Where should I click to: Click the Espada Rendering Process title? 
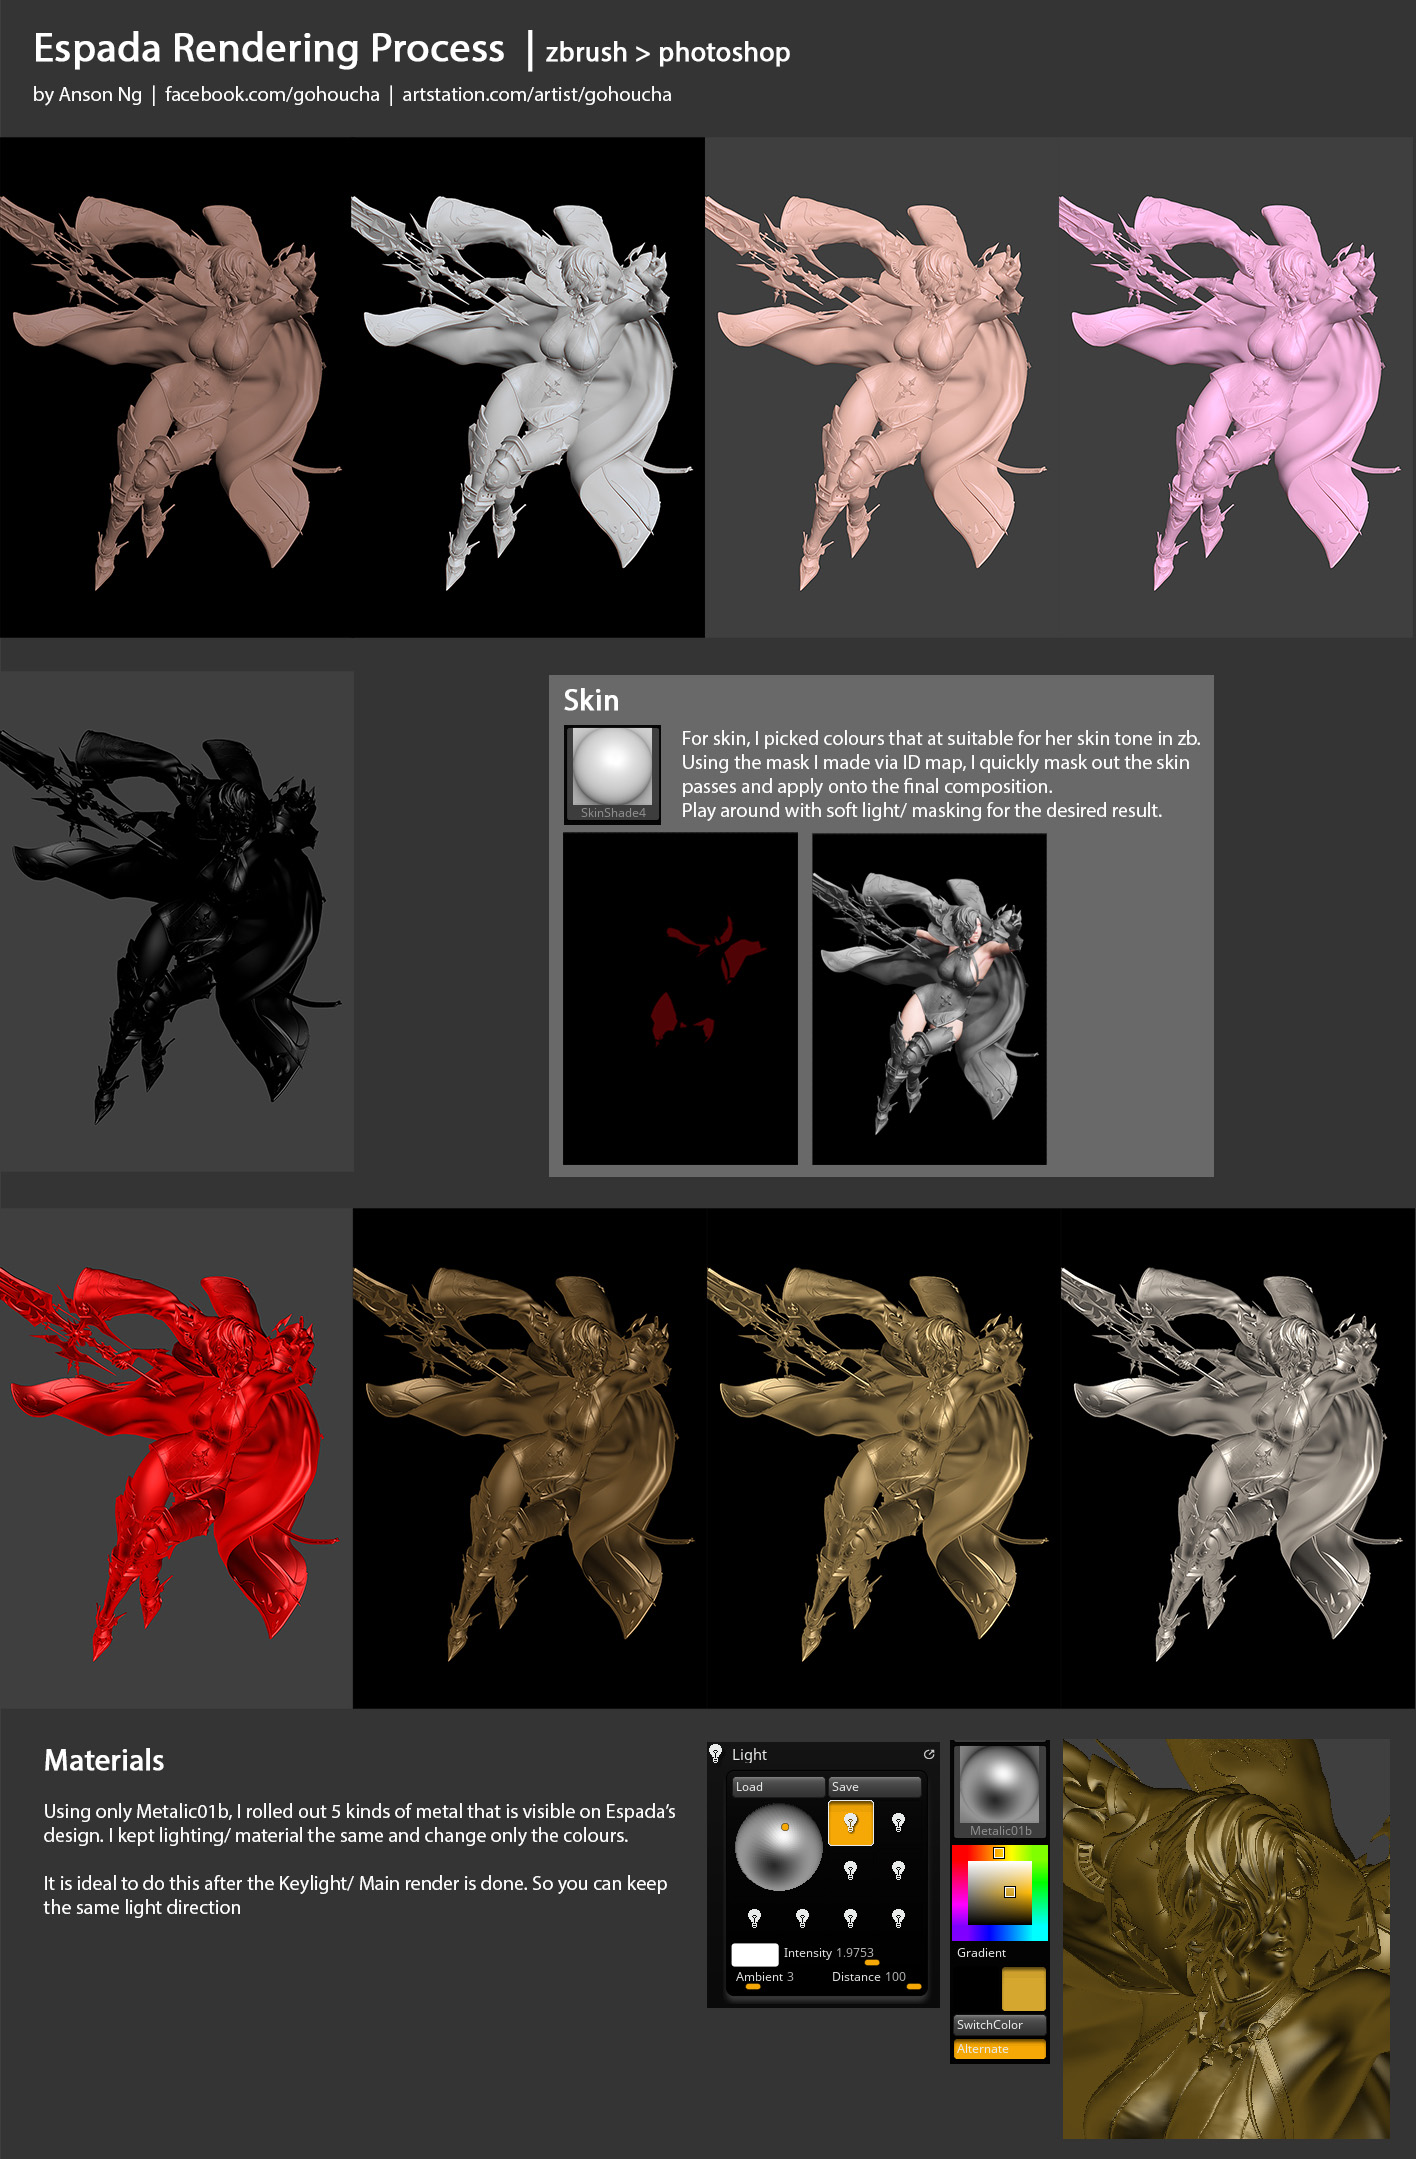click(x=269, y=48)
